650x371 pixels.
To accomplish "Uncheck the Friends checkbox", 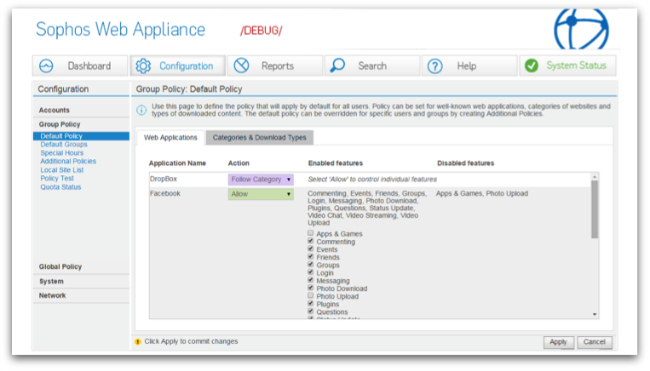I will [x=310, y=257].
